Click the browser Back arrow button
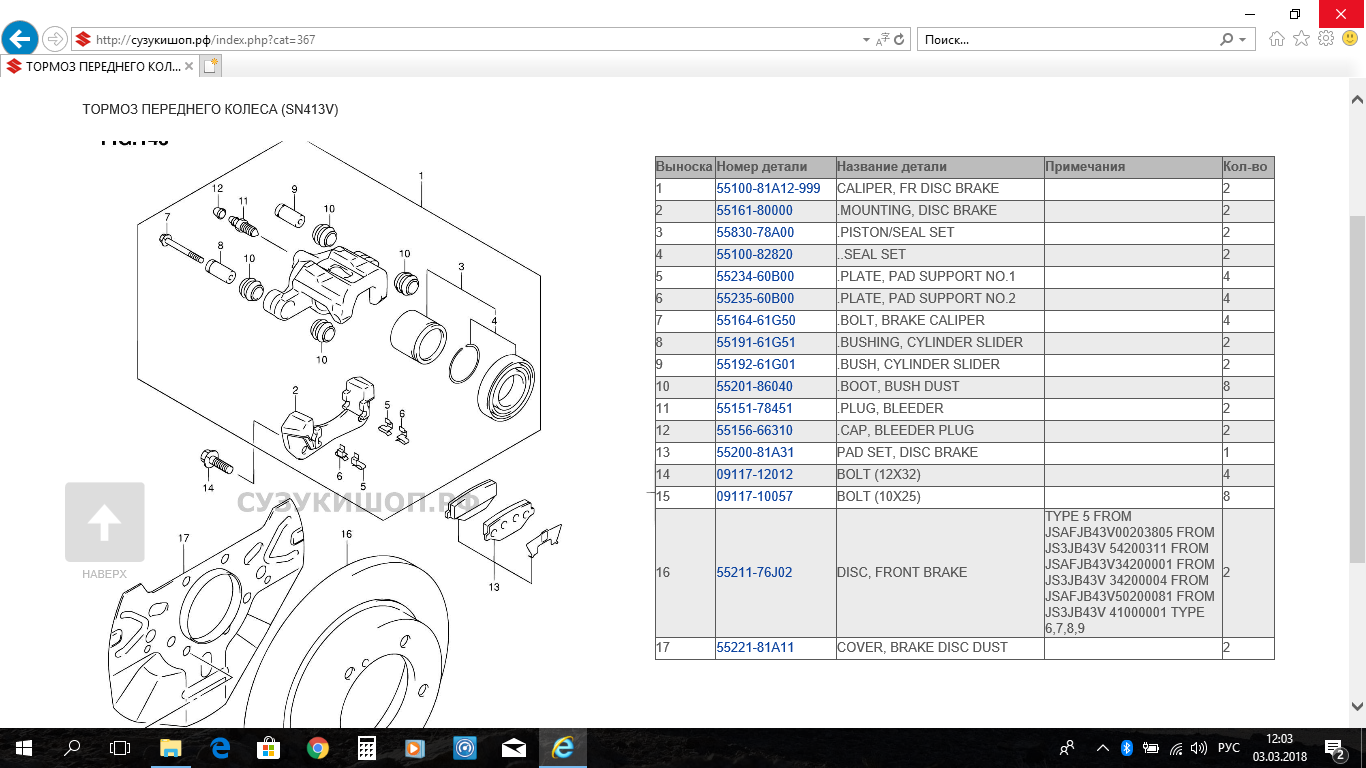 (x=20, y=40)
